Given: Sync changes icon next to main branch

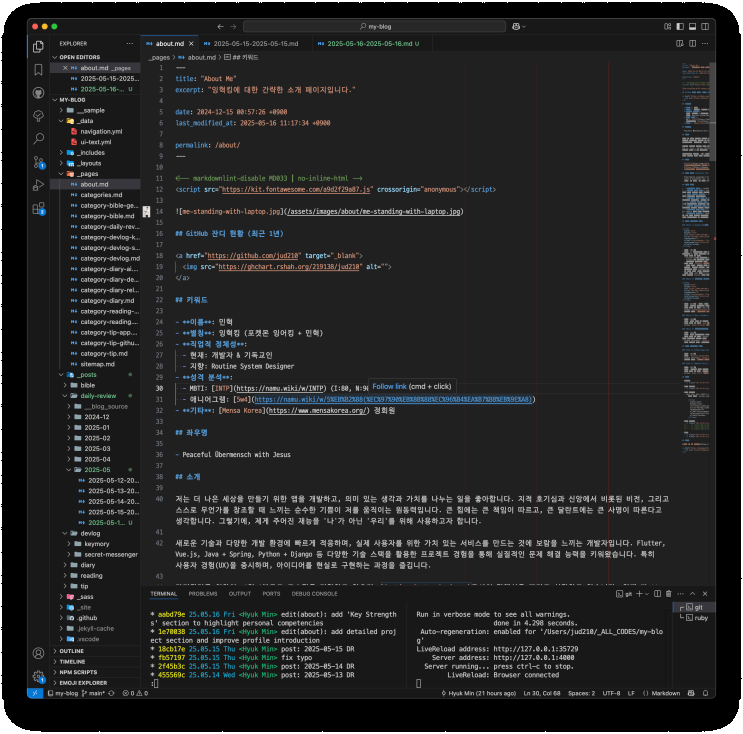Looking at the screenshot, I should pos(111,693).
